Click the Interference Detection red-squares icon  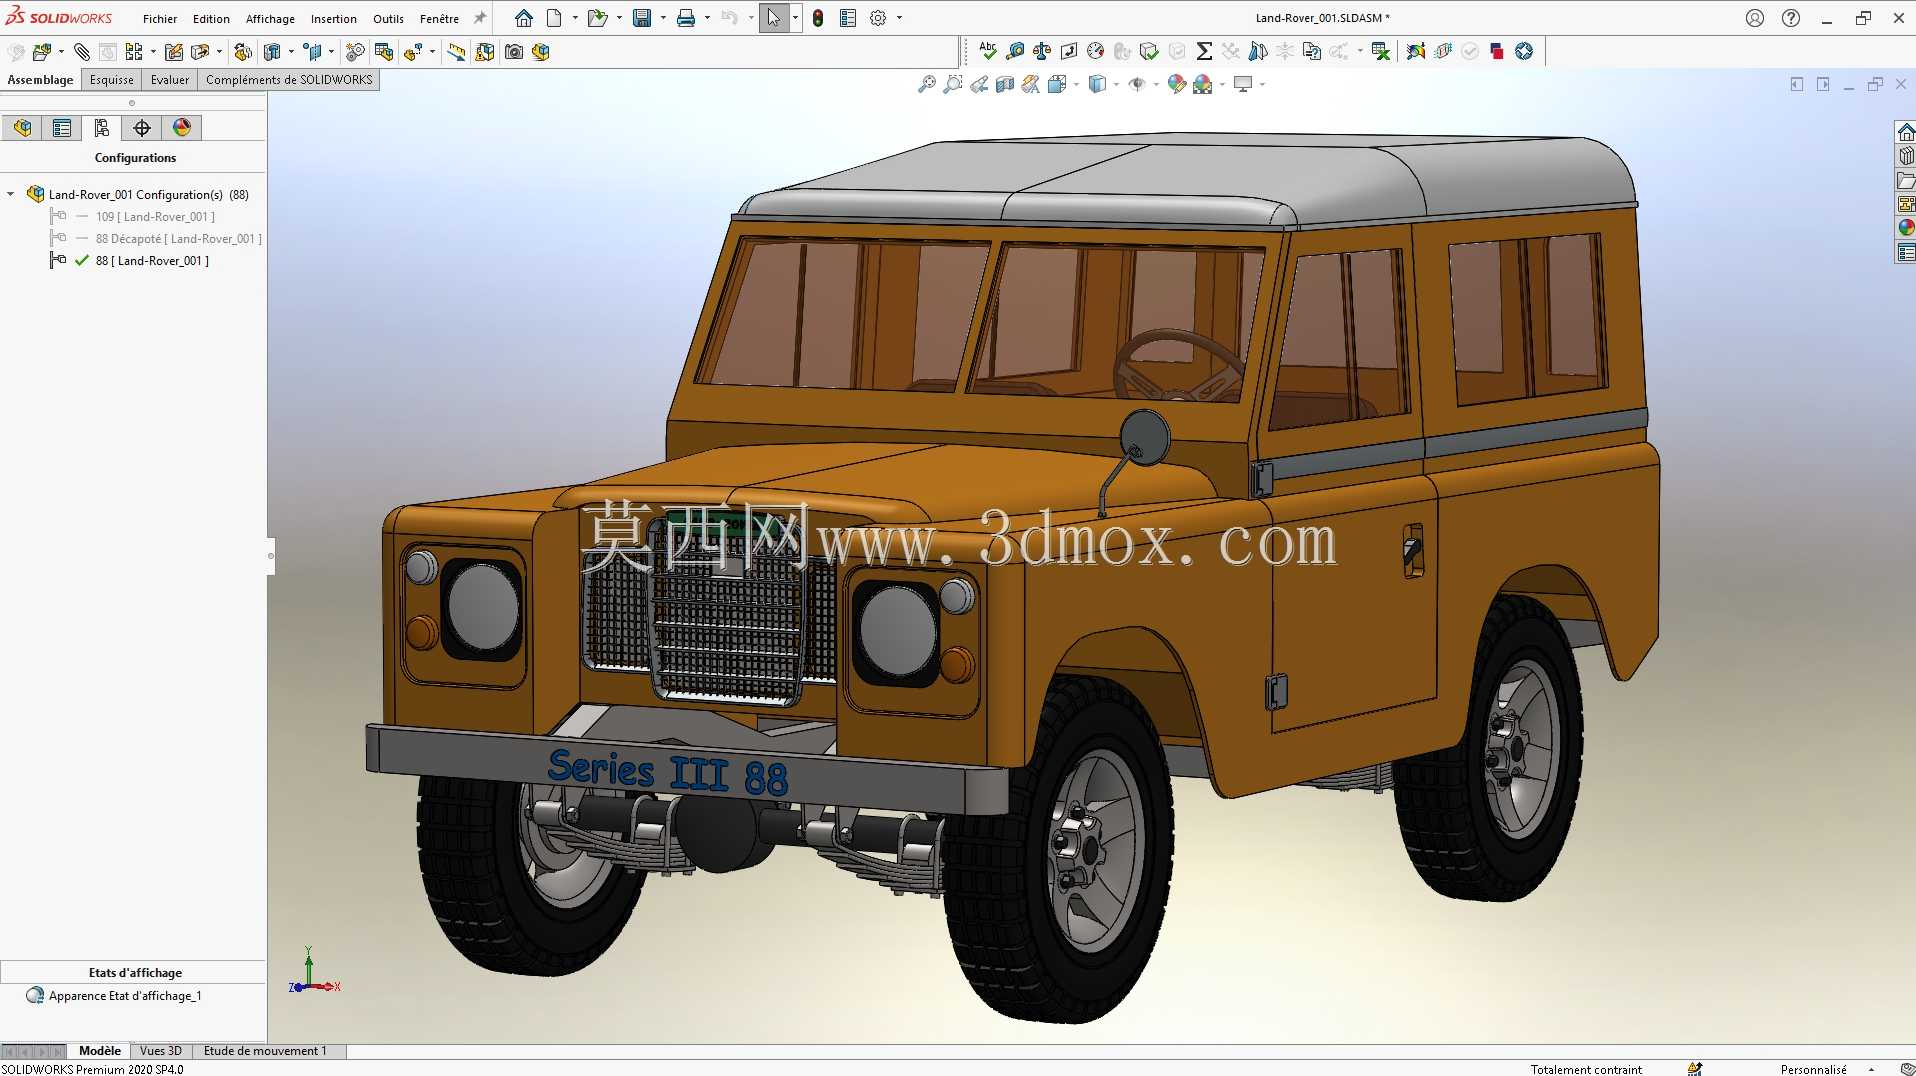[1497, 51]
